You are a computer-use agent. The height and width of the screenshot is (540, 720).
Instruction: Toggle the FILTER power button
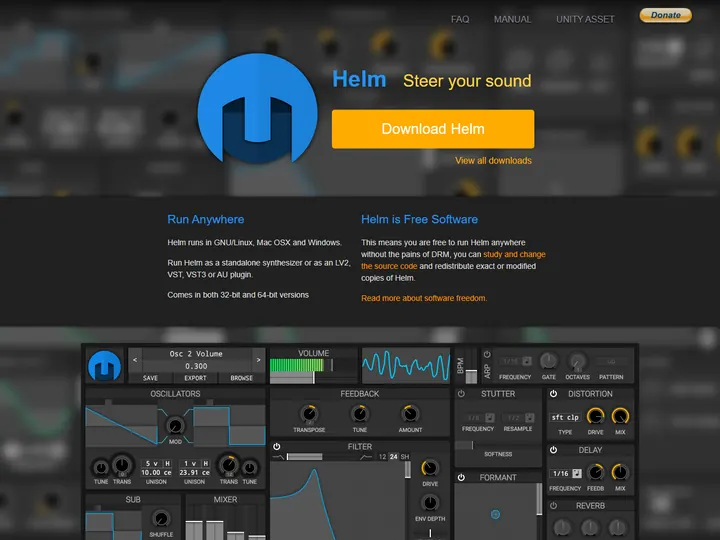tap(277, 446)
